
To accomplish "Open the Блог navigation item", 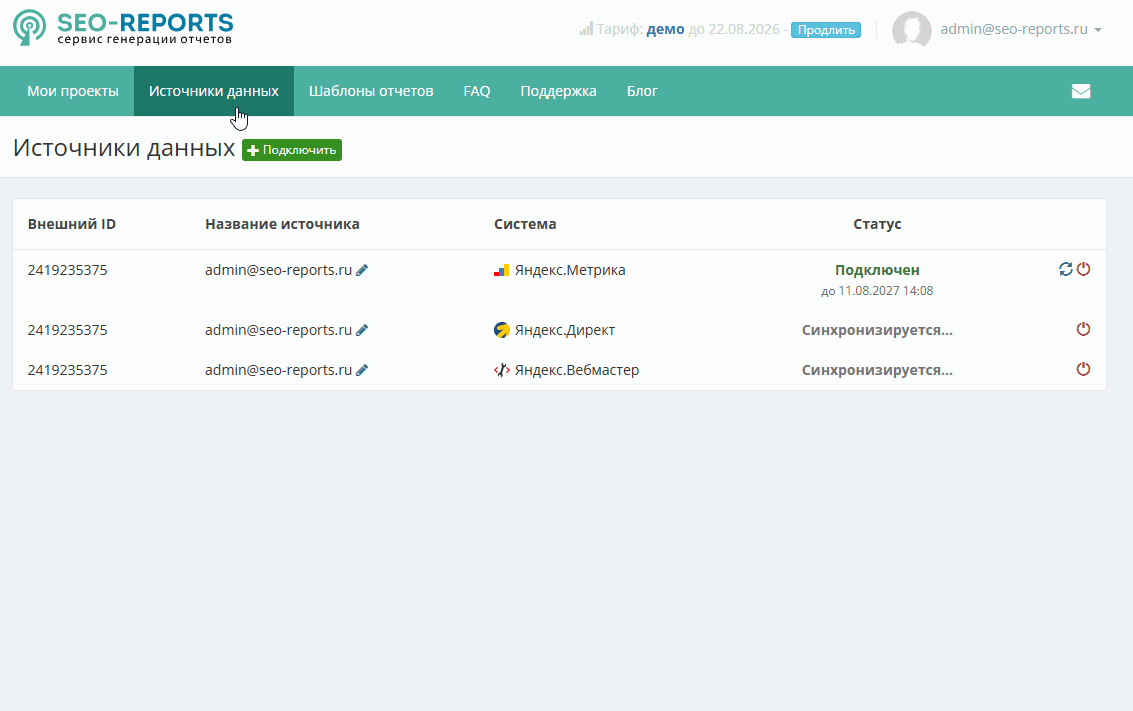I will click(642, 91).
